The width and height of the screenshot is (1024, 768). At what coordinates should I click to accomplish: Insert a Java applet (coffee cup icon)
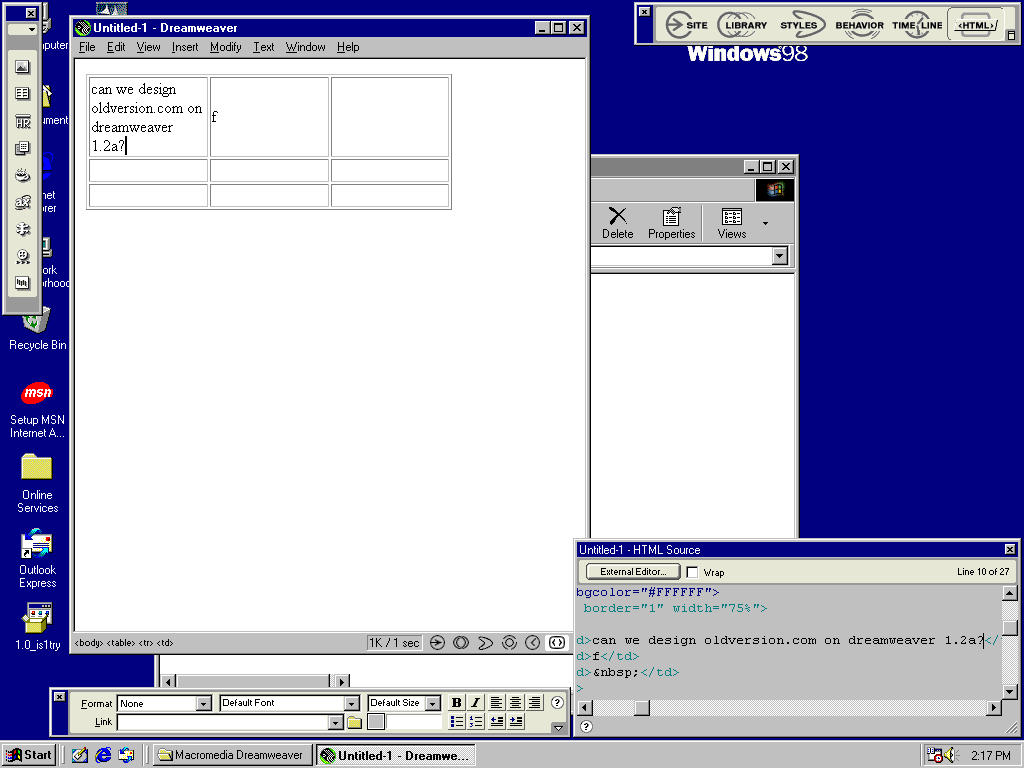coord(22,175)
